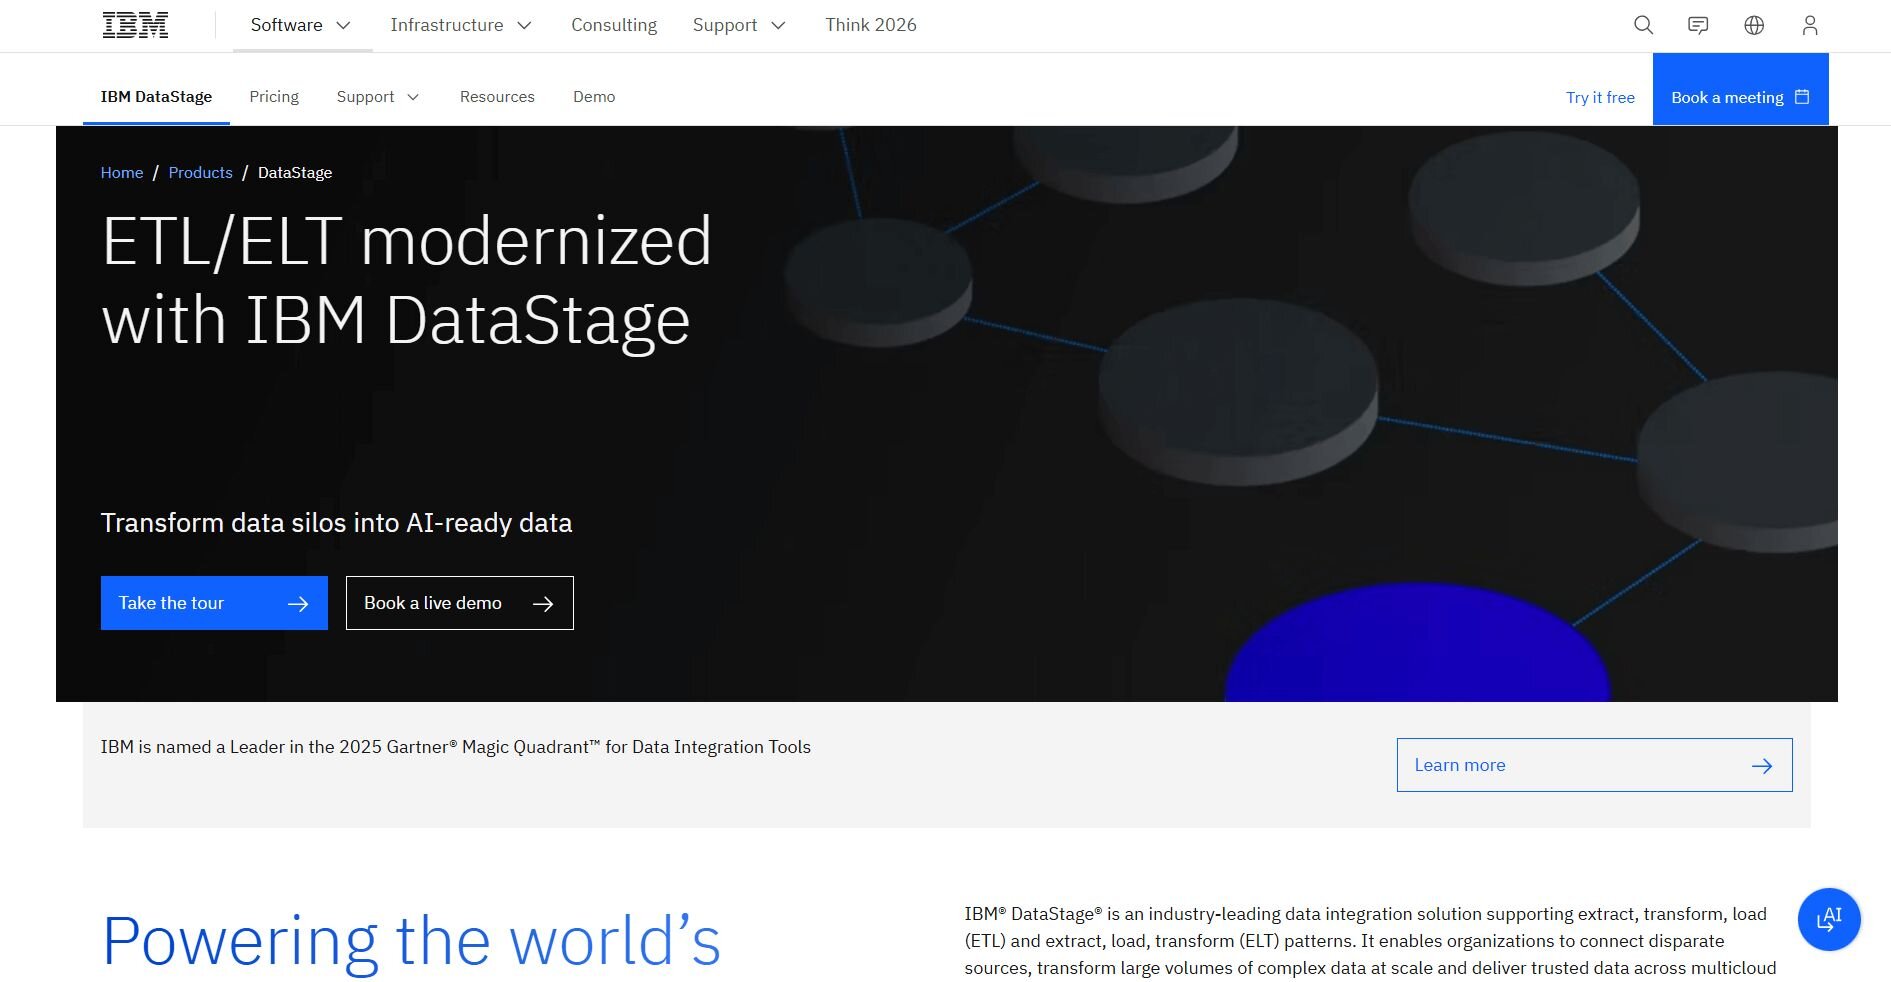Screen dimensions: 1891x982
Task: Expand the top Support dropdown
Action: coord(739,25)
